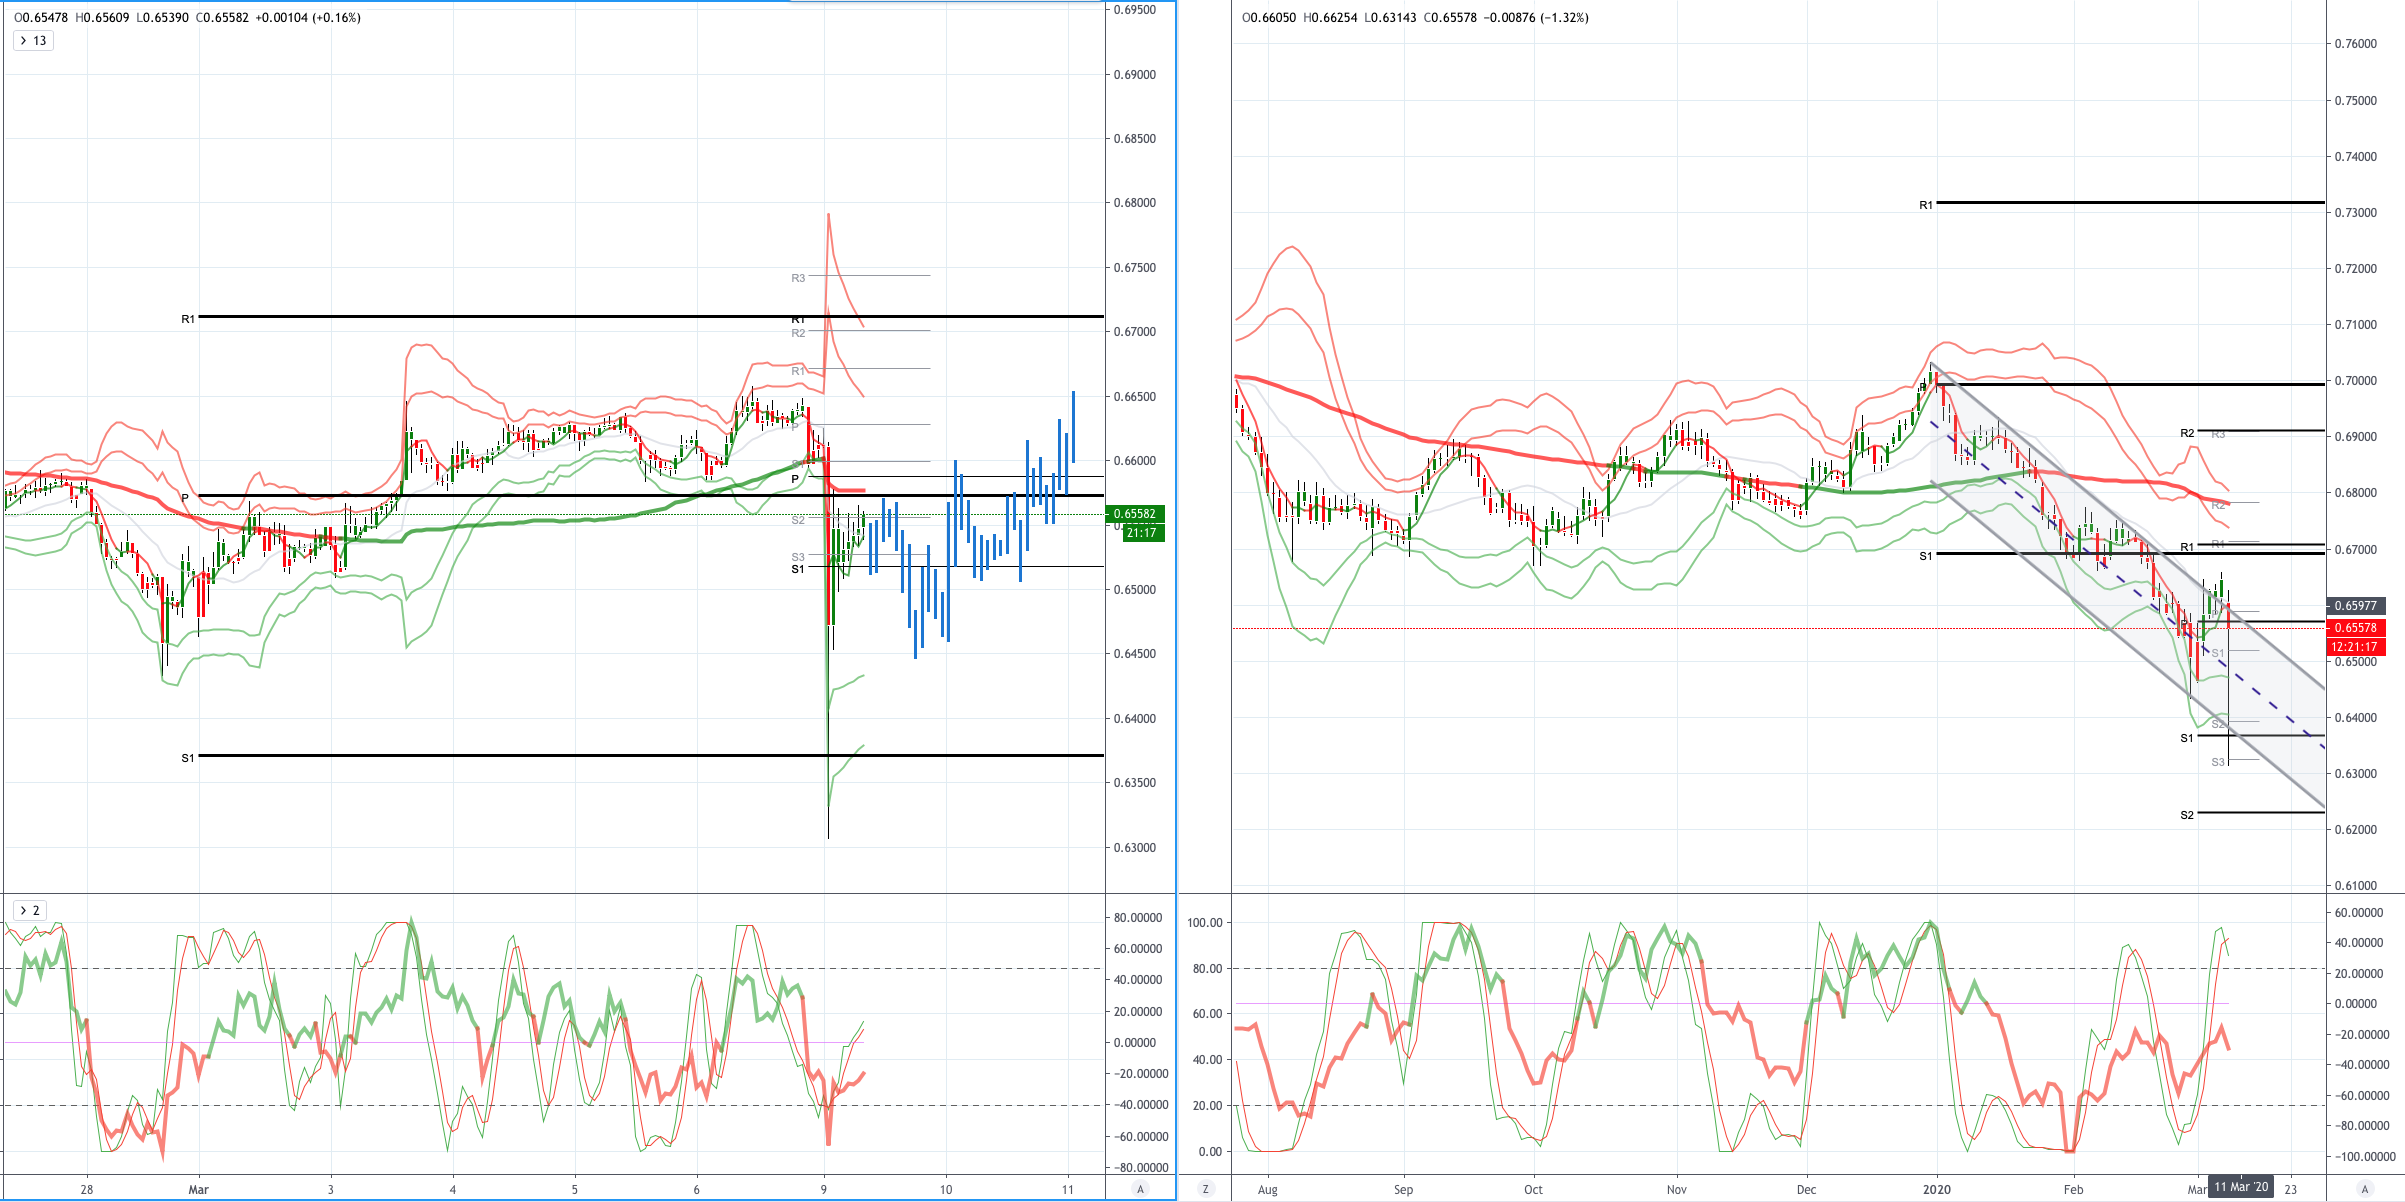Select the red 0.65578 price label

[x=2356, y=628]
